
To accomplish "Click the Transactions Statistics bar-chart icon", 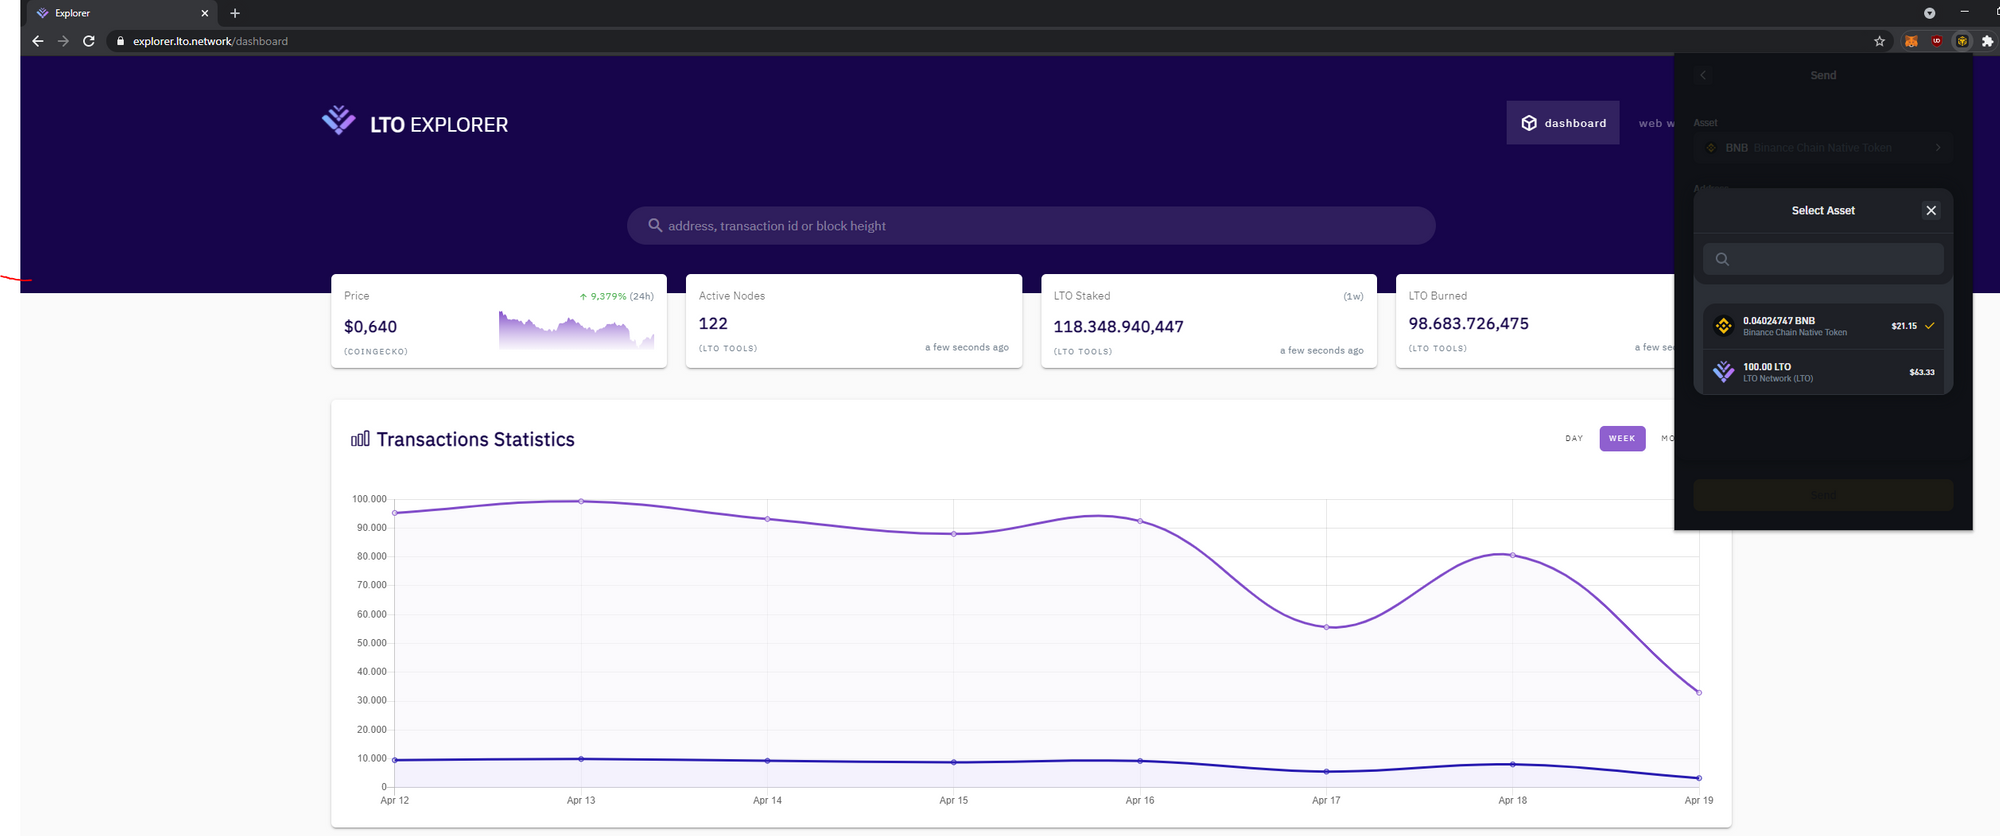I will pyautogui.click(x=360, y=438).
